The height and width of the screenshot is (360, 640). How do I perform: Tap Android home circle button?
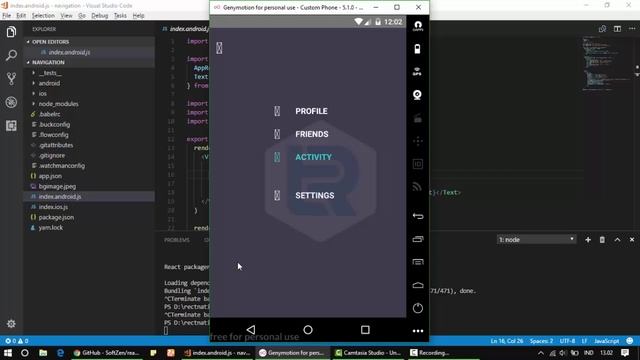308,329
